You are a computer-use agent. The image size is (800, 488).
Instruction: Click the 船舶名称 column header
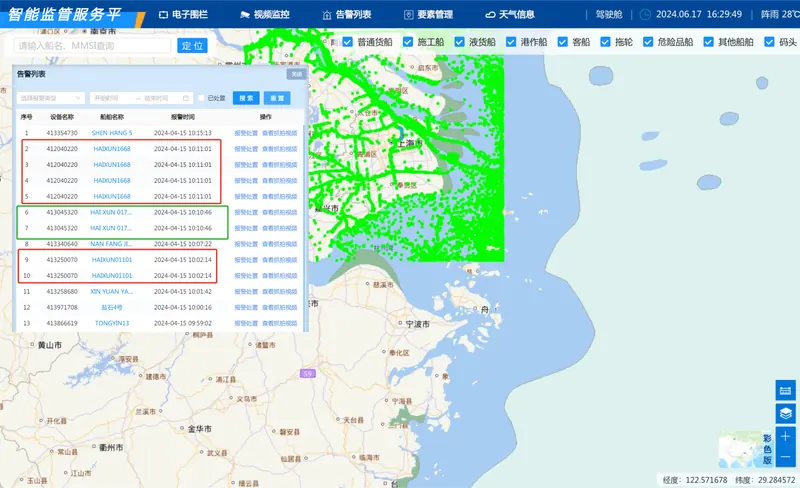pyautogui.click(x=112, y=117)
